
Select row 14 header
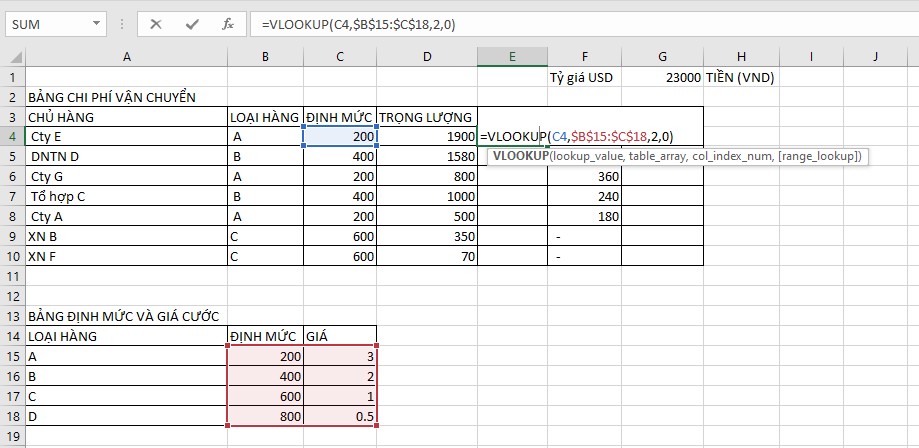(13, 336)
